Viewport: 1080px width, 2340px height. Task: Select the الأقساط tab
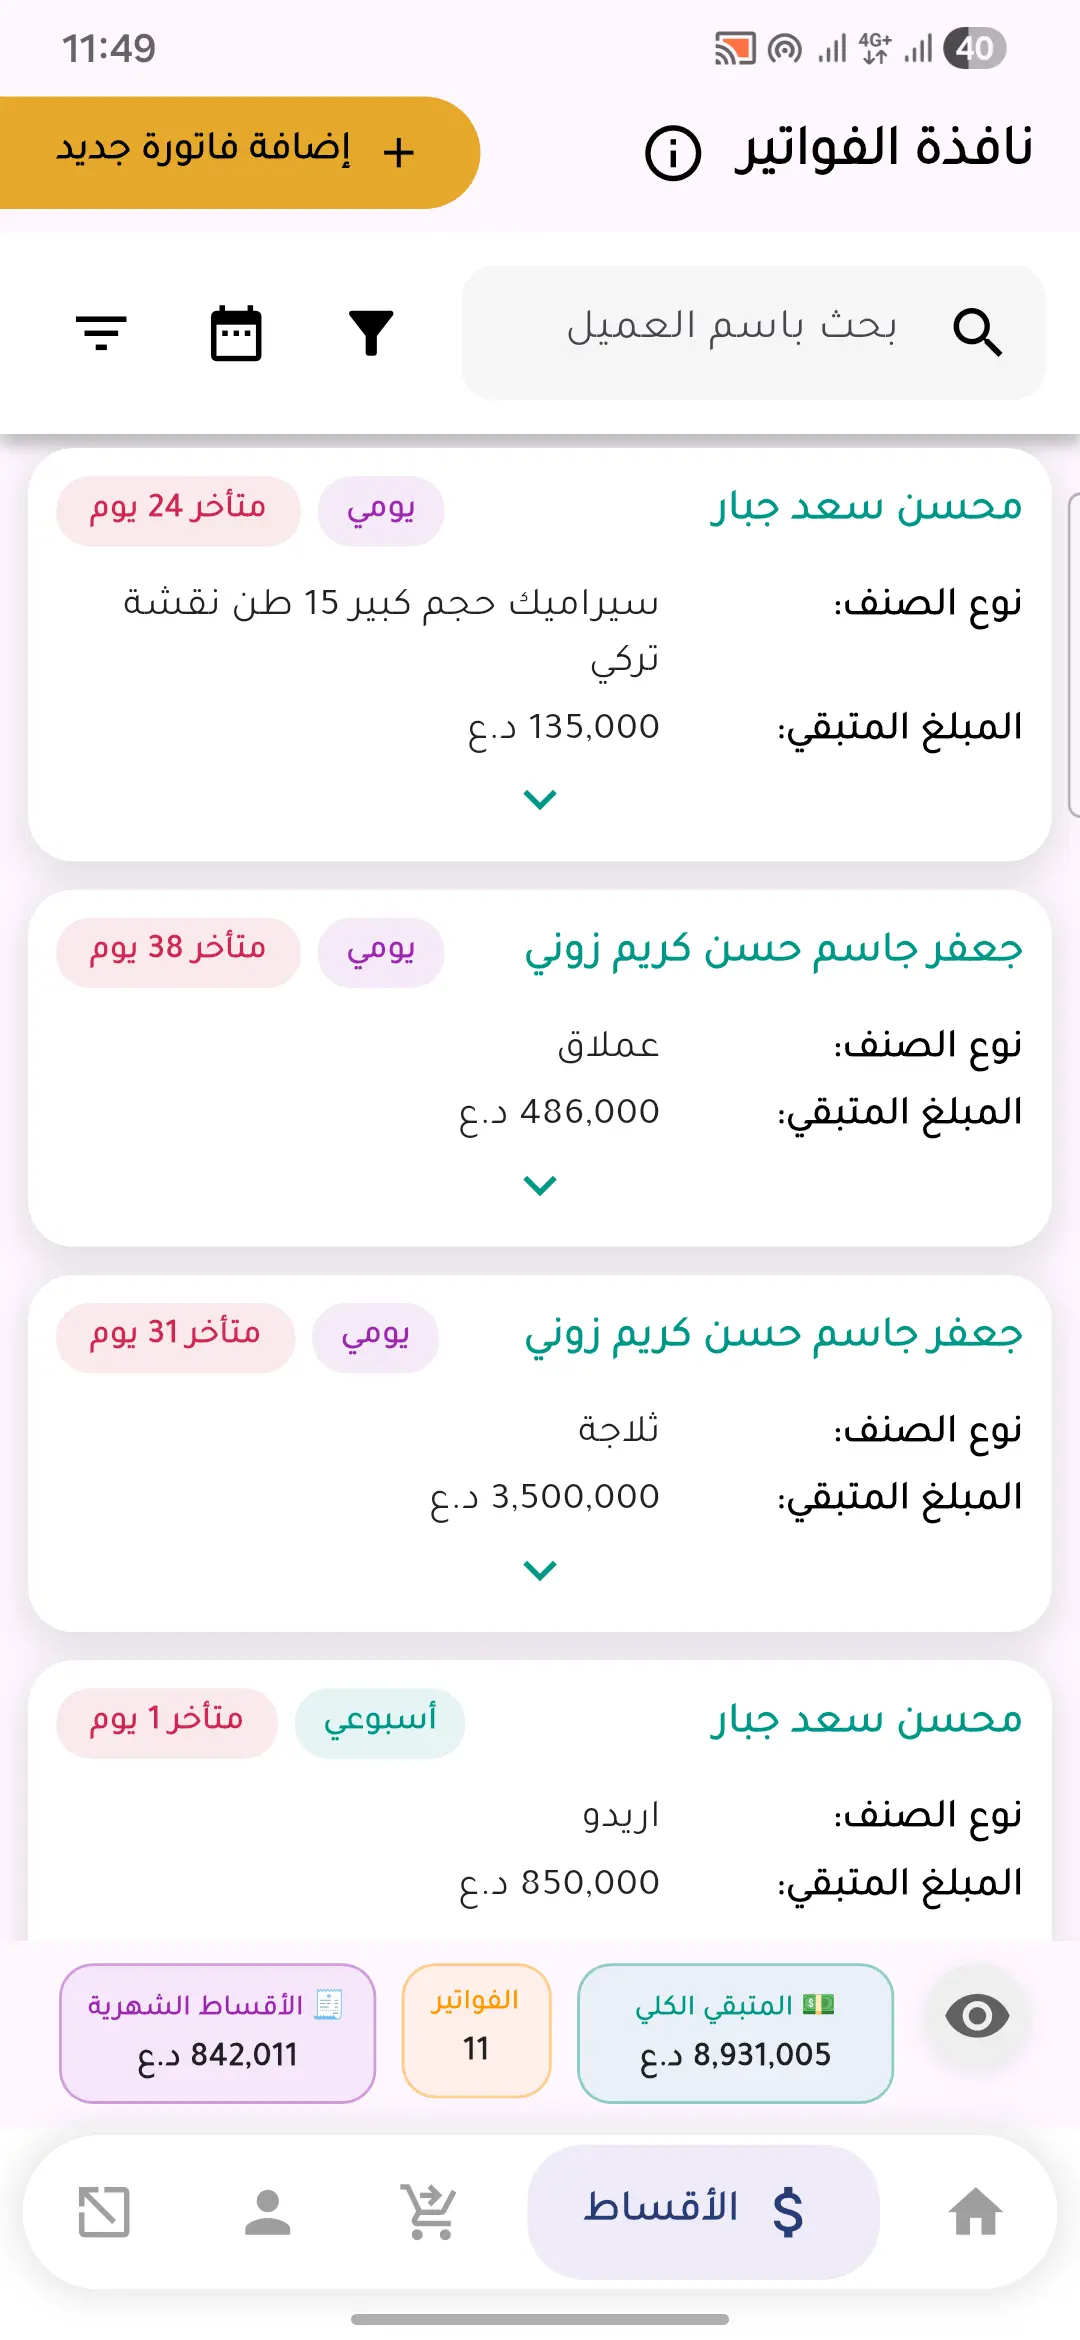pos(703,2211)
